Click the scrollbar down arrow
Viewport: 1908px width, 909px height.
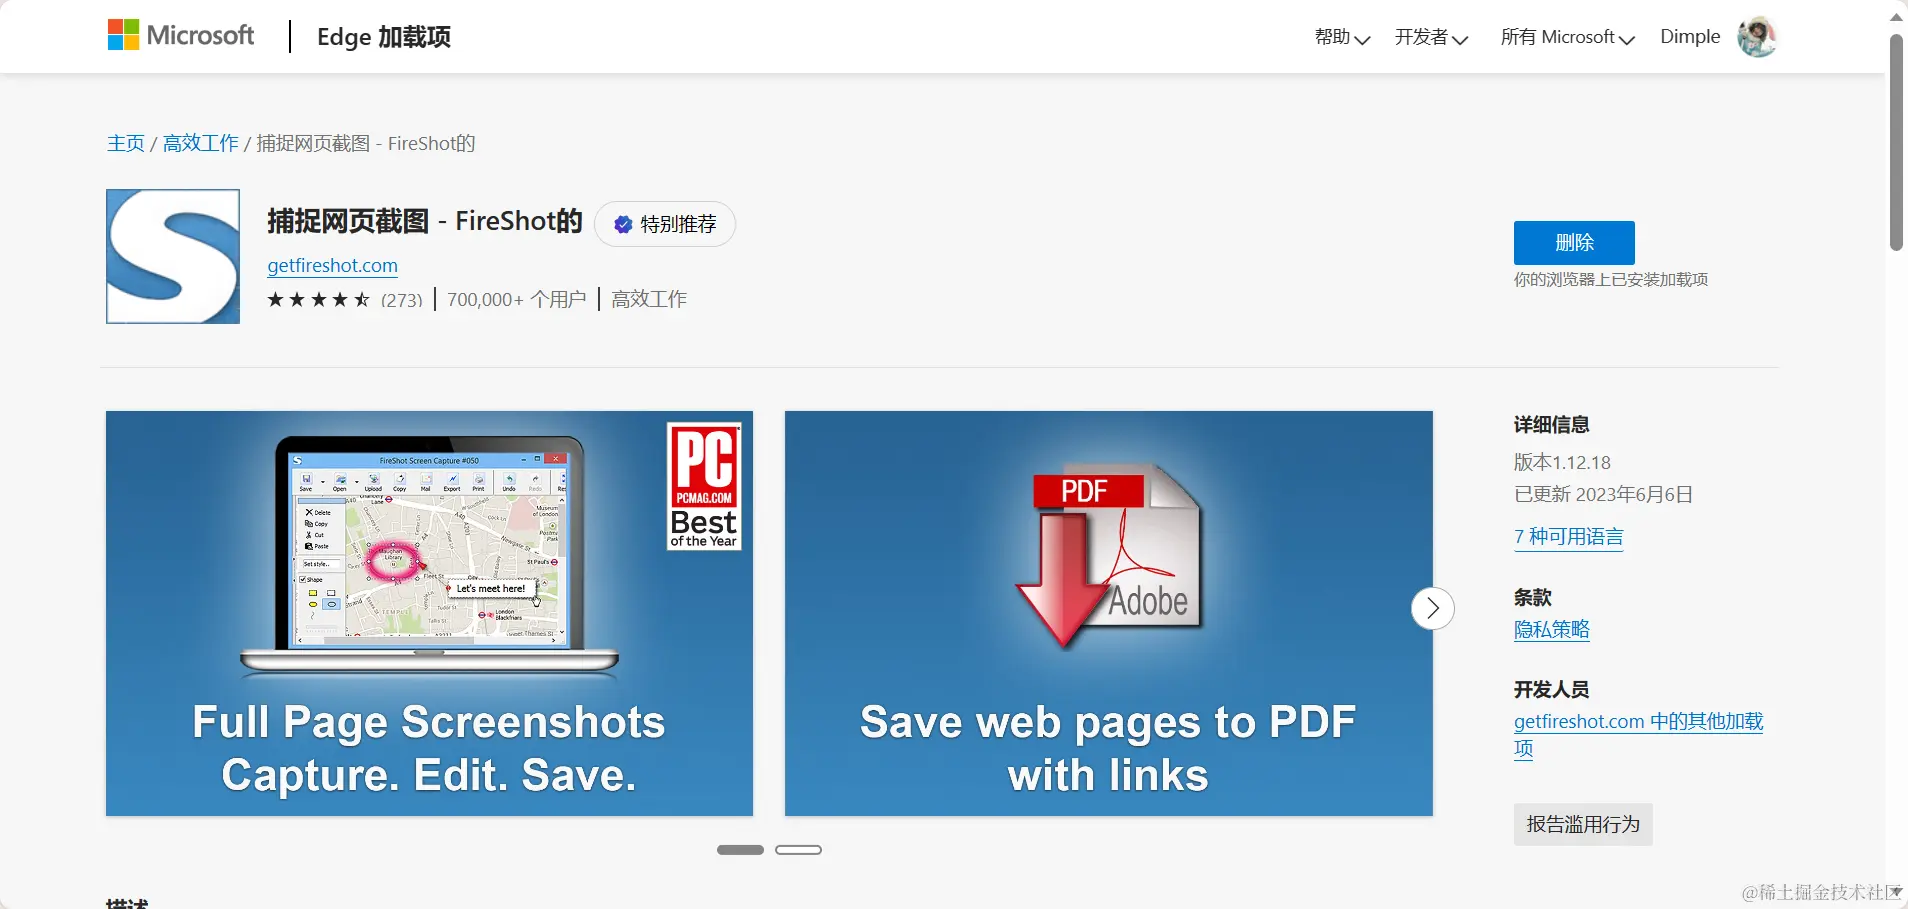[x=1896, y=892]
